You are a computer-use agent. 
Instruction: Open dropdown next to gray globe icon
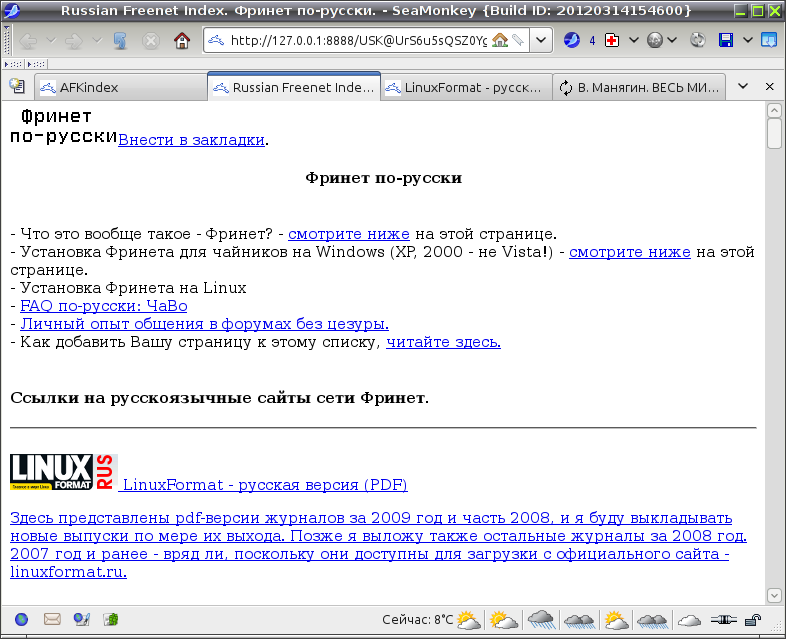[672, 40]
